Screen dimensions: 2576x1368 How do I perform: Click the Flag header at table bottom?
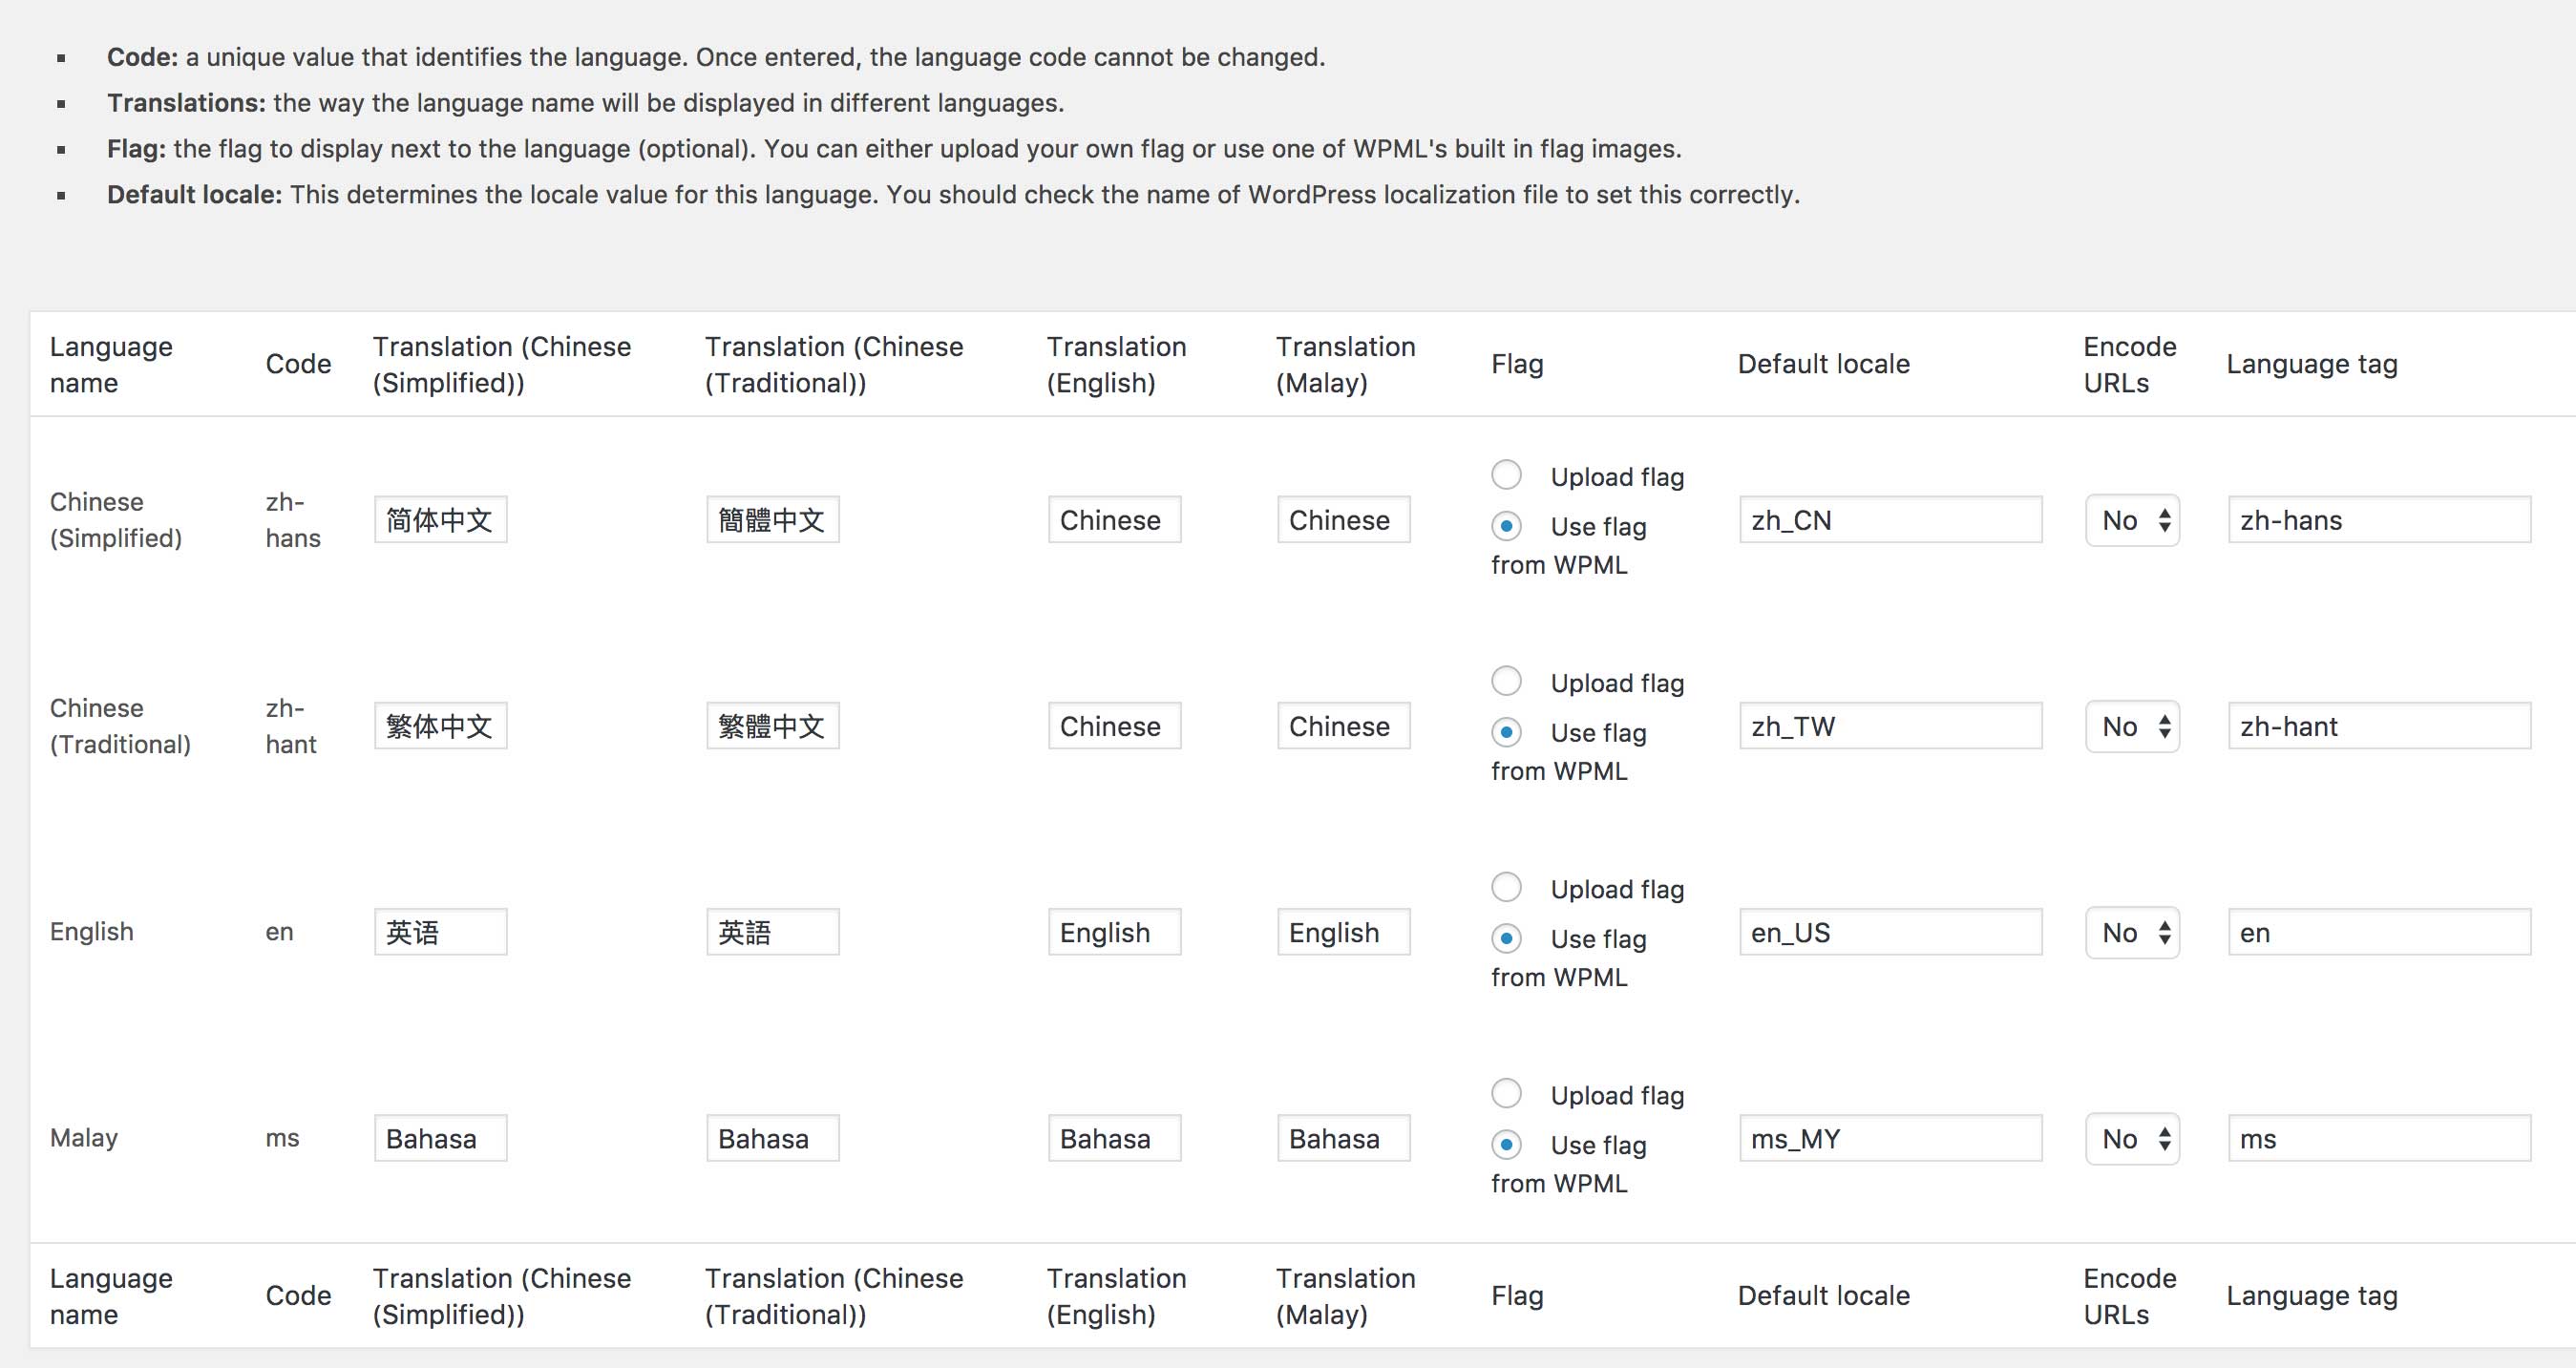point(1517,1296)
